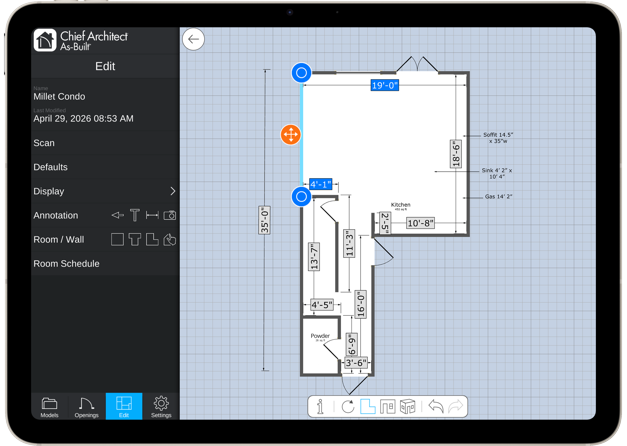This screenshot has width=627, height=446.
Task: Click the Last Modified date value
Action: pos(84,118)
